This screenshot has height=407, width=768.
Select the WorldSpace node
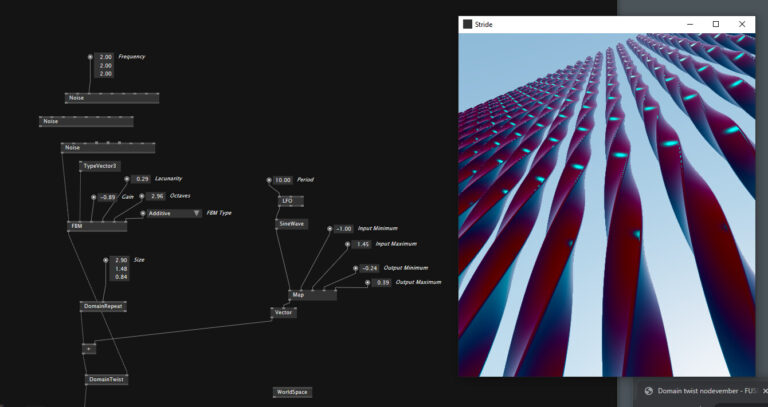[x=292, y=392]
